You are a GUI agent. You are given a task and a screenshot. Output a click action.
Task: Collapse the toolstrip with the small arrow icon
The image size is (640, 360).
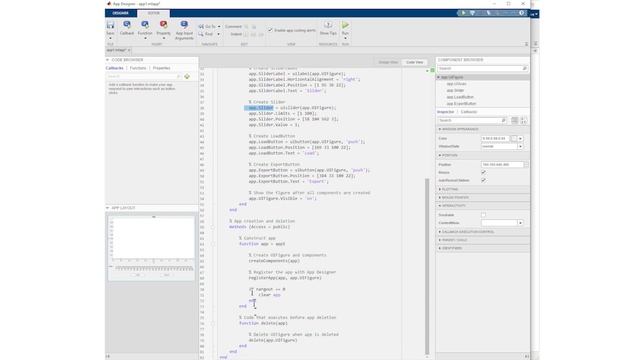pos(526,44)
